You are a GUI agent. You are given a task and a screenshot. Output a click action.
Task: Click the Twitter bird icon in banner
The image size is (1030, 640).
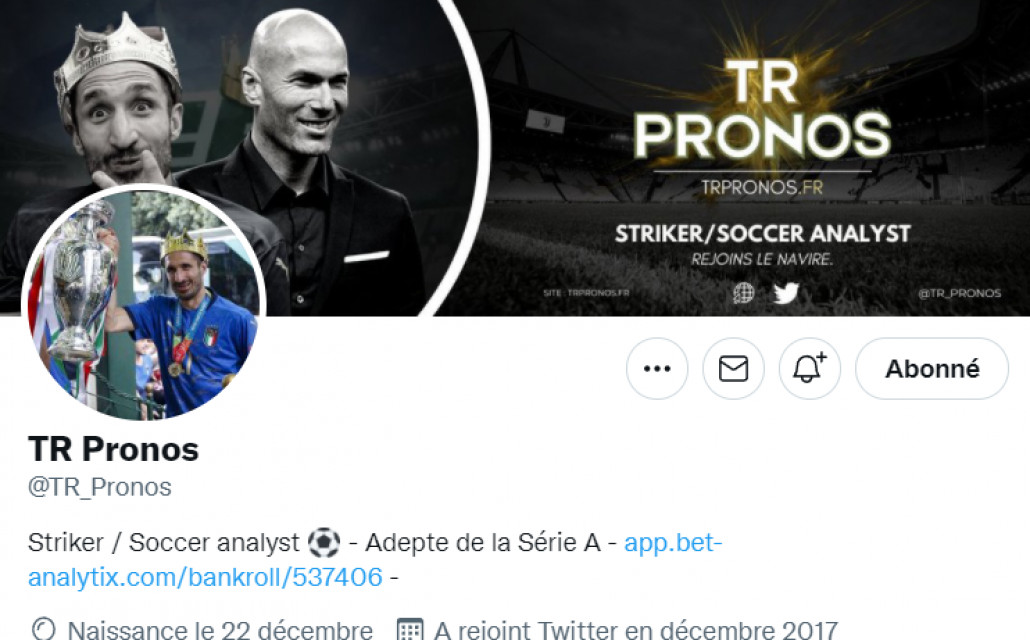pos(786,292)
